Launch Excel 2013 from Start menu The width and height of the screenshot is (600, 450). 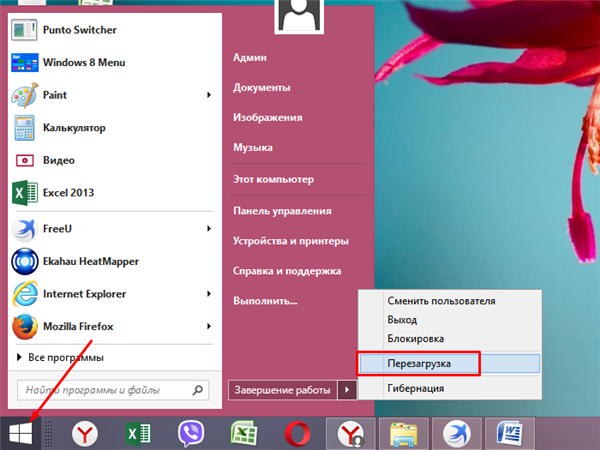click(24, 192)
